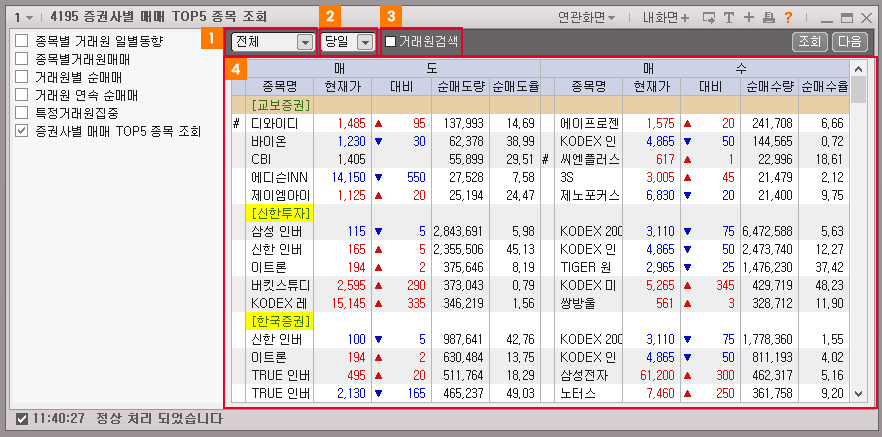Click the 정상 처리 되었습니다 status message

tap(159, 419)
